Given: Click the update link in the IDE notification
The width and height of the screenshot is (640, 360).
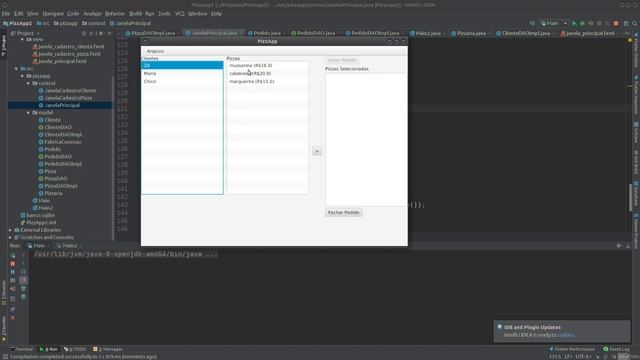Looking at the screenshot, I should (x=566, y=335).
